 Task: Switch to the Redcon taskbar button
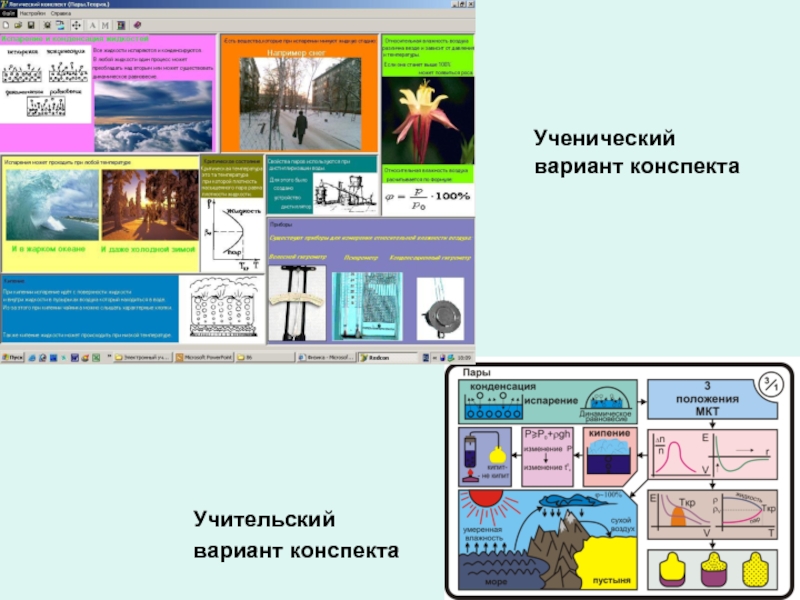point(388,358)
